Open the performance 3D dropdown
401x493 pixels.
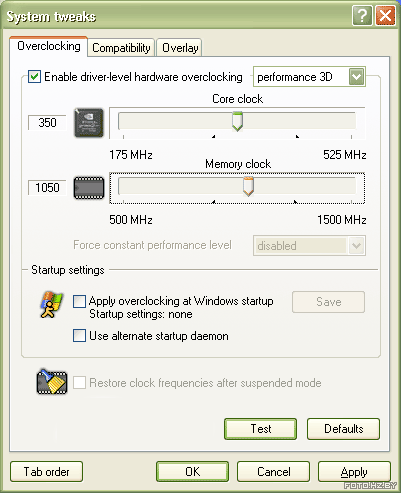357,77
